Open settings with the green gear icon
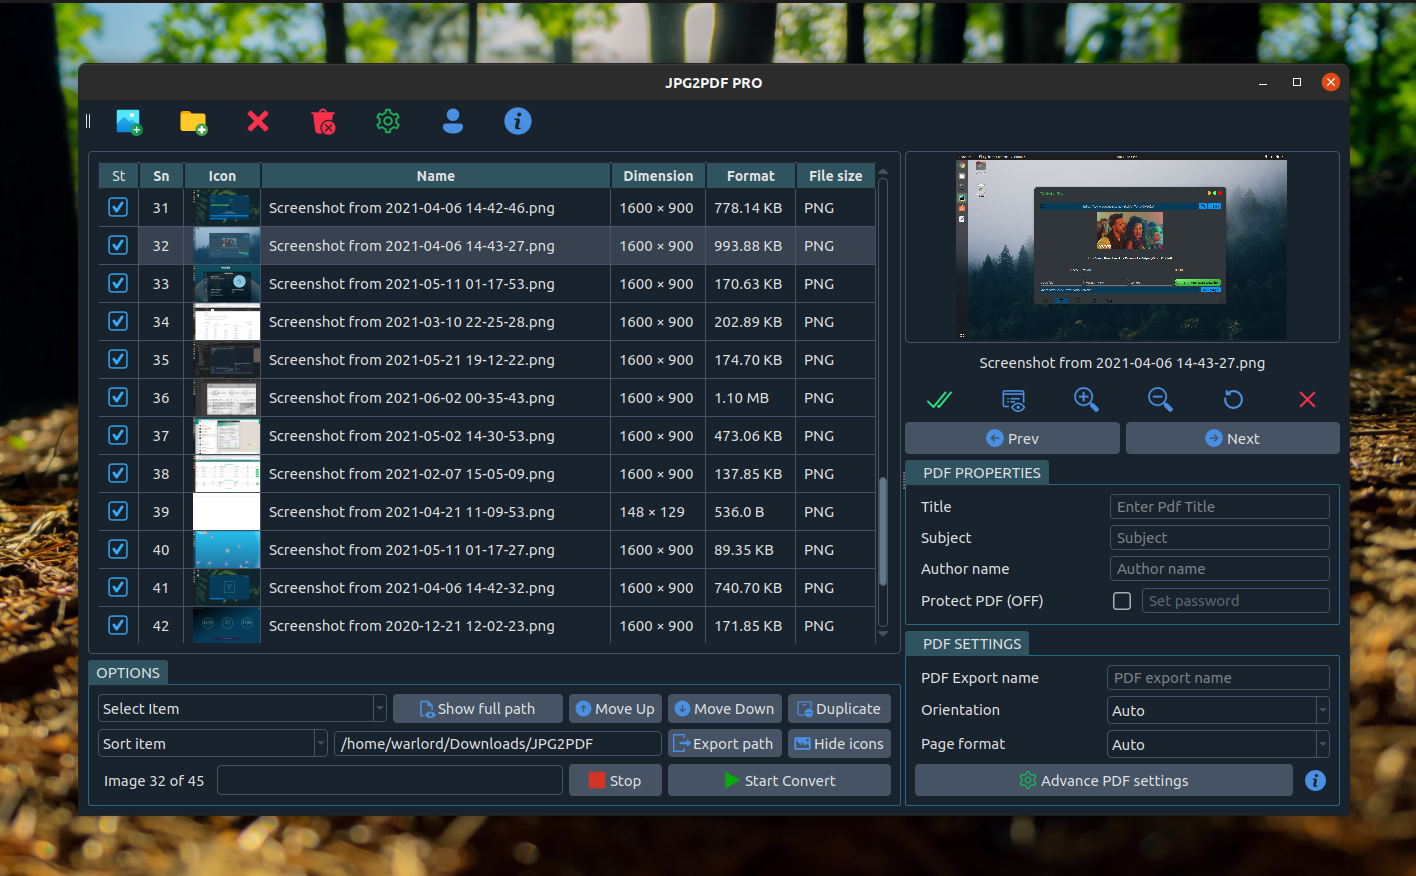 [388, 121]
